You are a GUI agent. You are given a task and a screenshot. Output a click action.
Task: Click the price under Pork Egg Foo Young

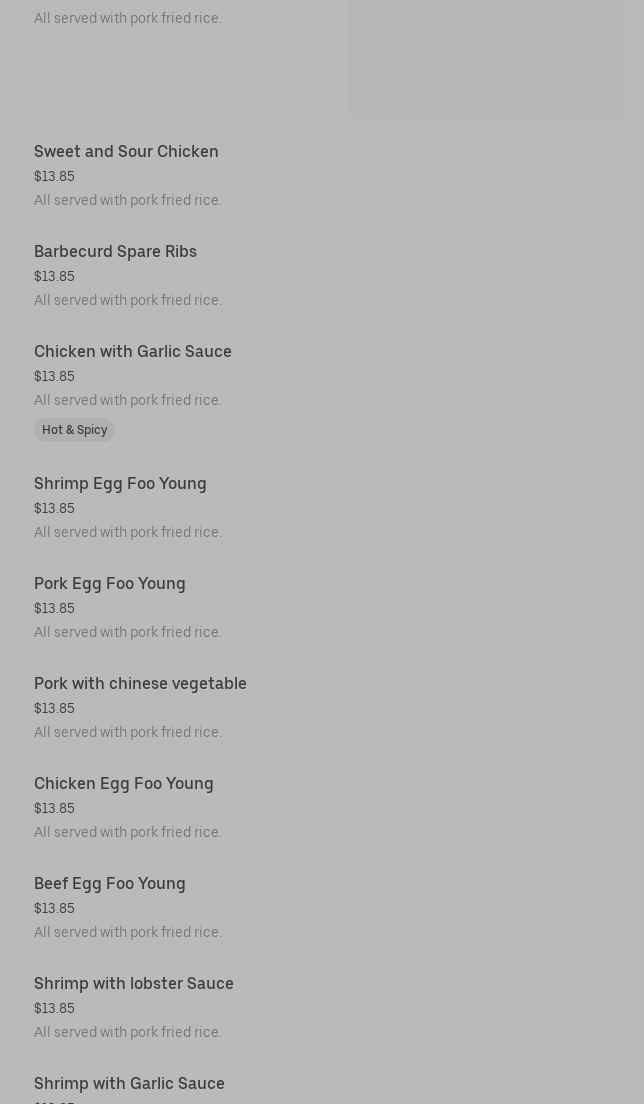point(54,609)
